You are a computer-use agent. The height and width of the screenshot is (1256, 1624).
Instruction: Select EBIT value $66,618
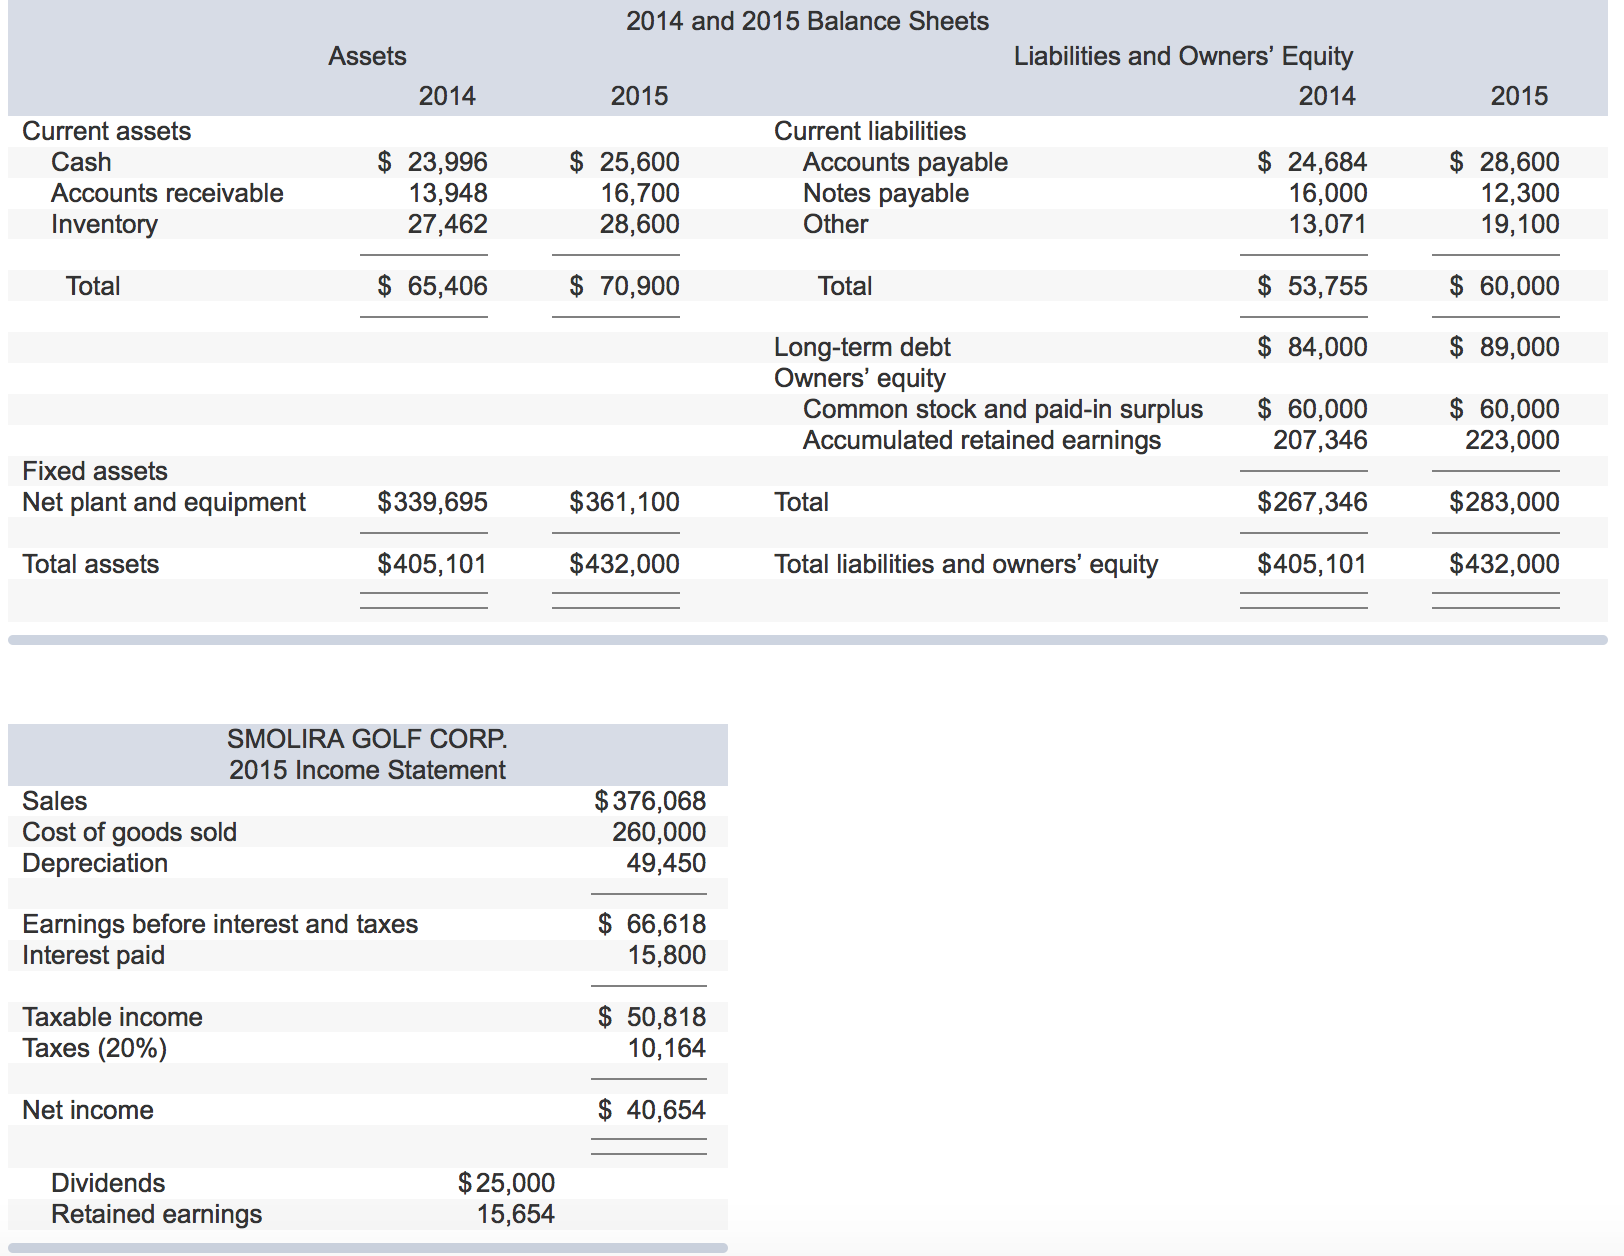(x=652, y=924)
